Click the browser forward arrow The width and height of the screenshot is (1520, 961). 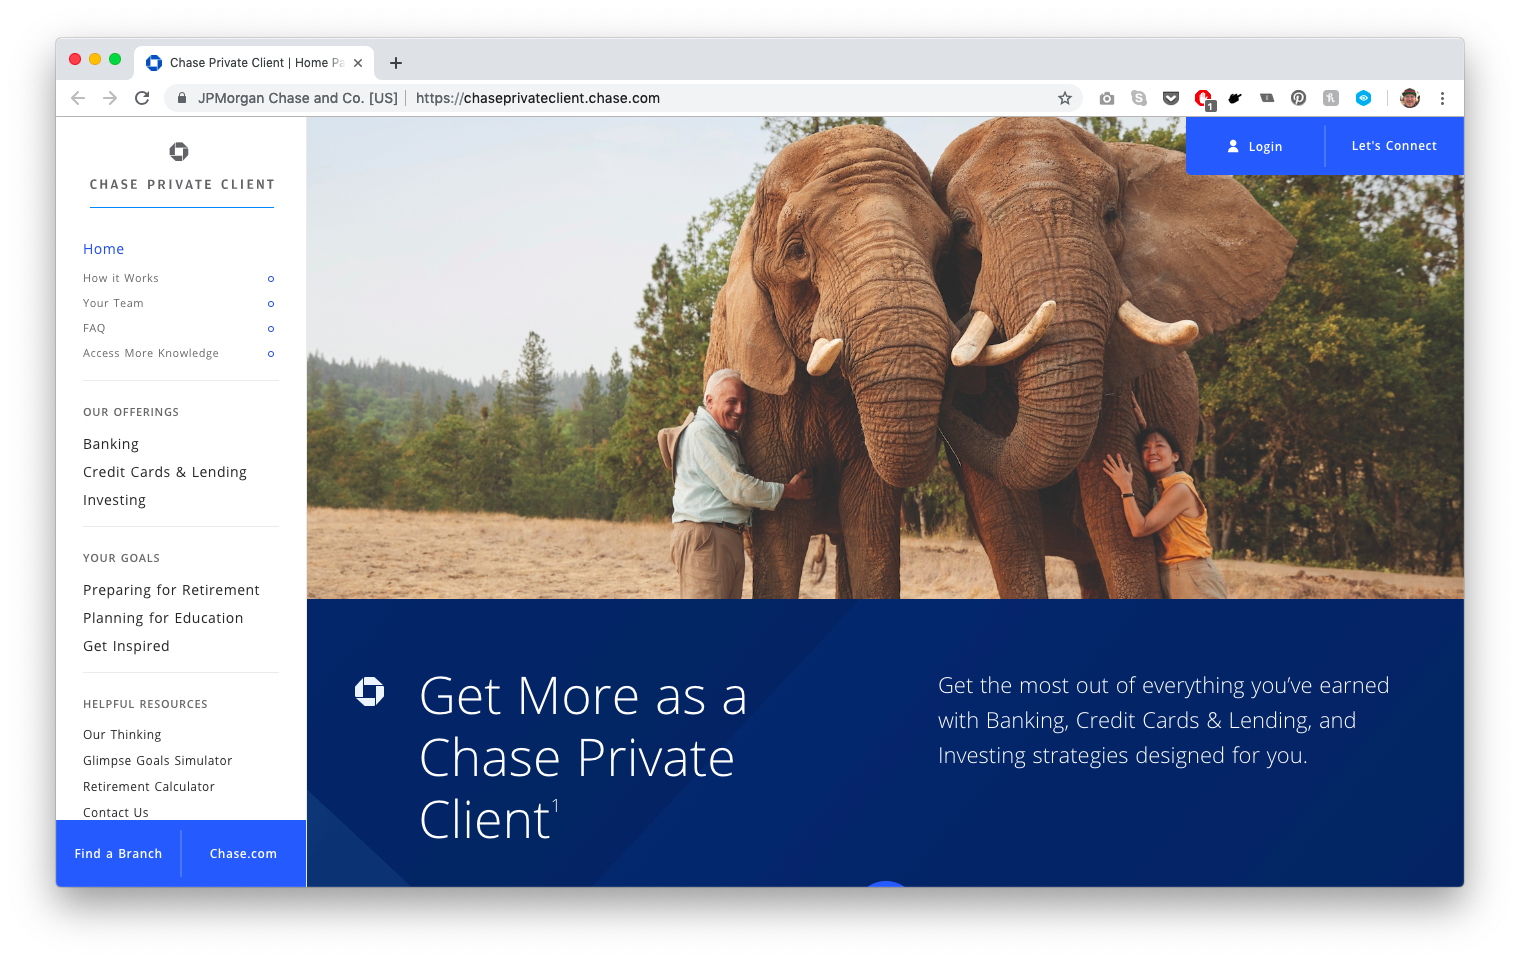coord(110,98)
